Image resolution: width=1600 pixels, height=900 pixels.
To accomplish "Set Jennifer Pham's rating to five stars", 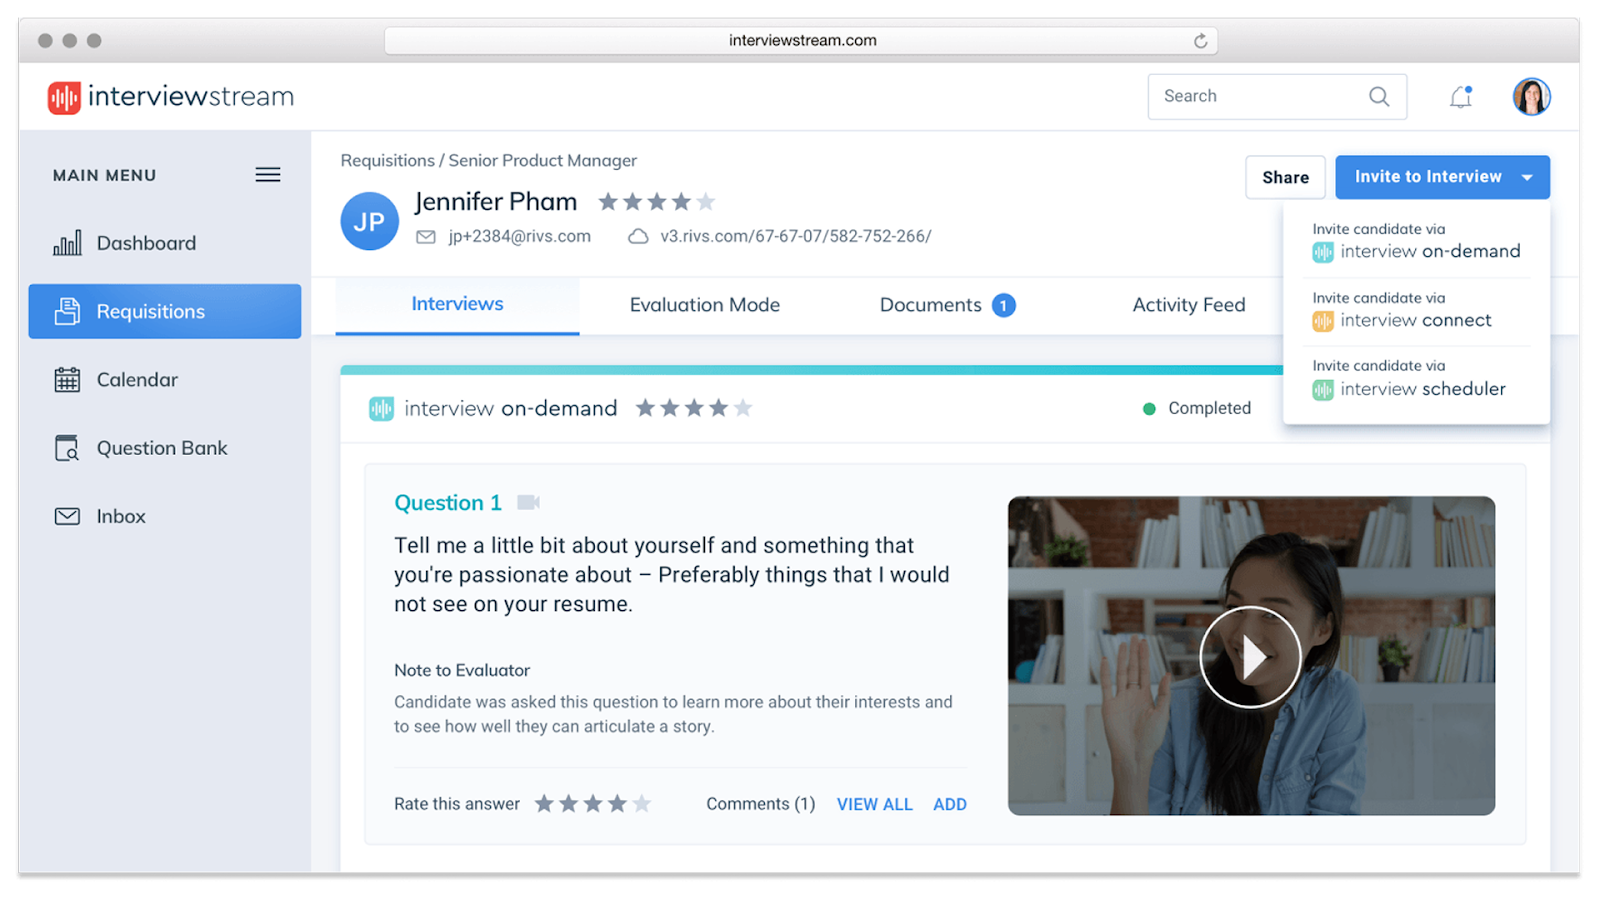I will tap(706, 202).
